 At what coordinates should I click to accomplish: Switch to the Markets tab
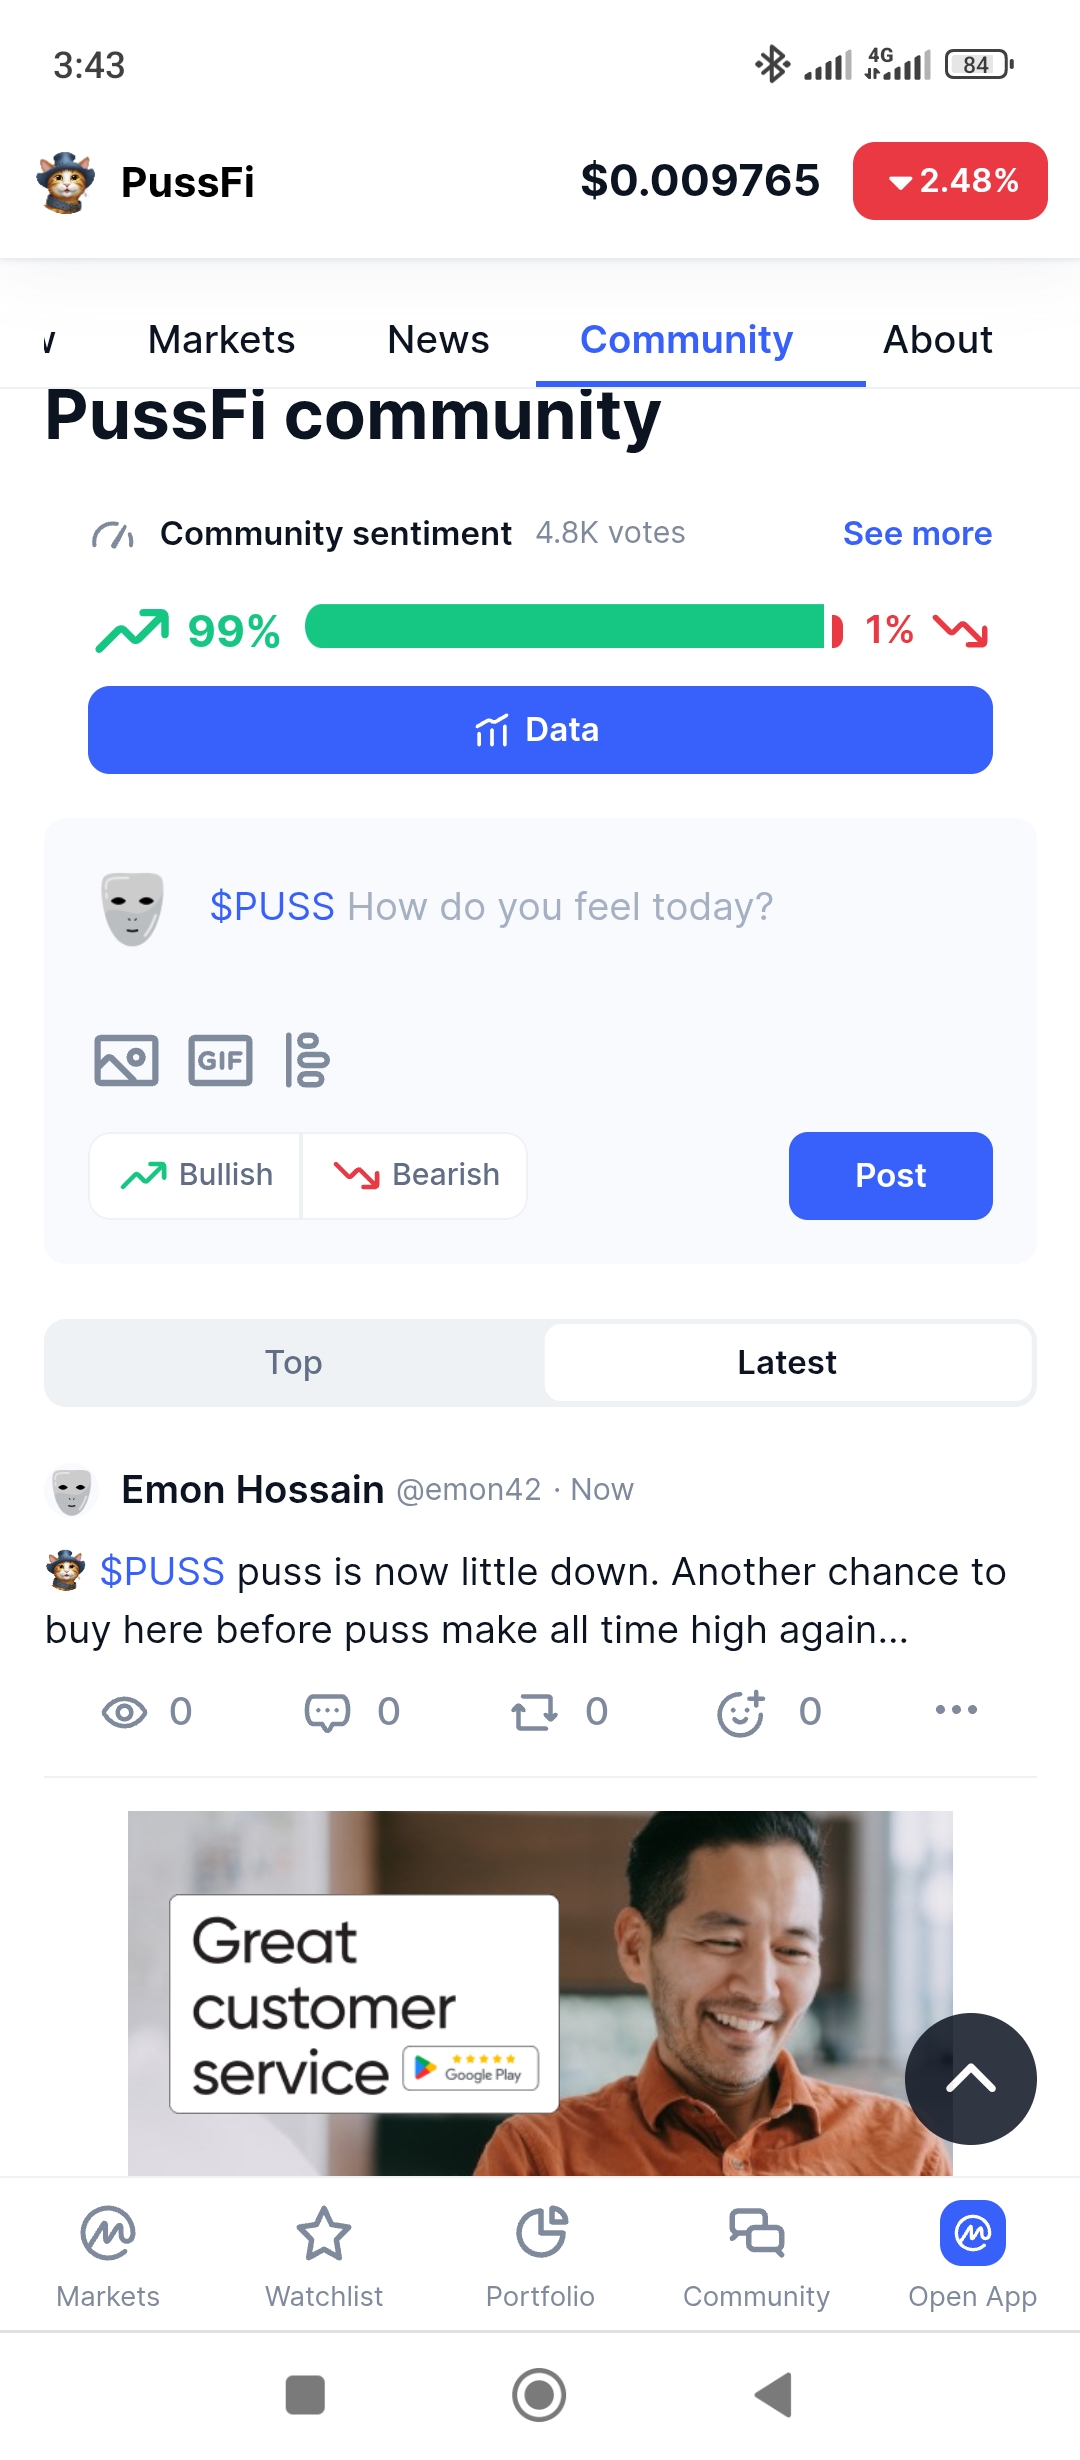tap(221, 340)
